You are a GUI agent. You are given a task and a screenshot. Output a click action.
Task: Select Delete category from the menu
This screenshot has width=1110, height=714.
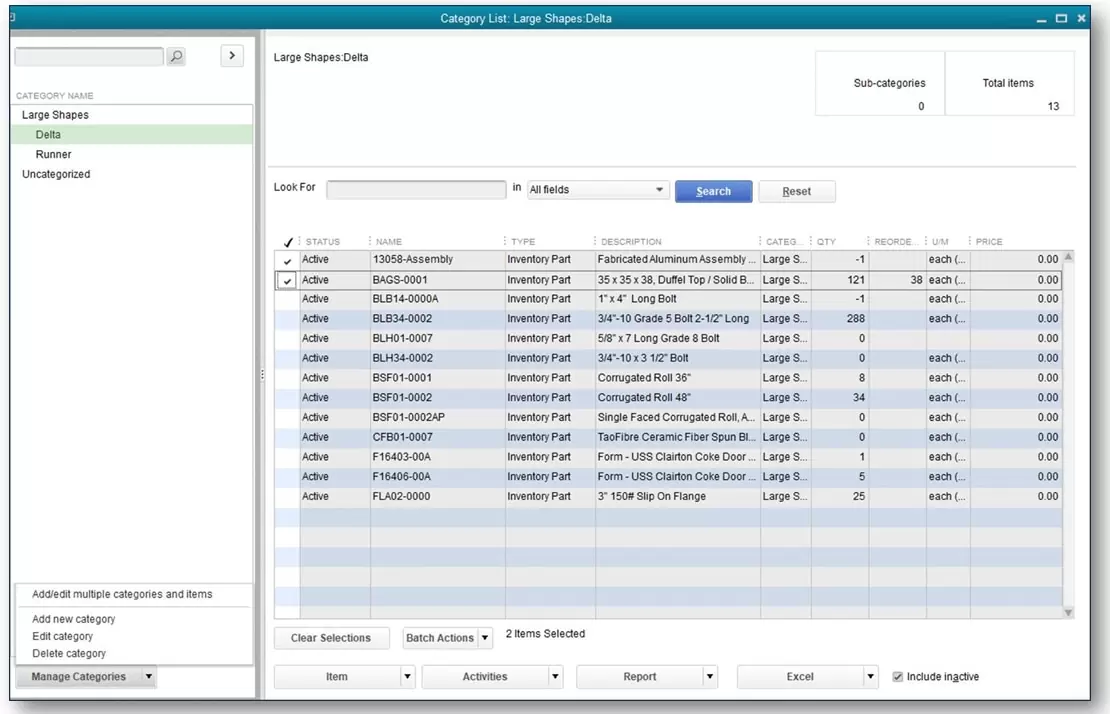pos(69,653)
